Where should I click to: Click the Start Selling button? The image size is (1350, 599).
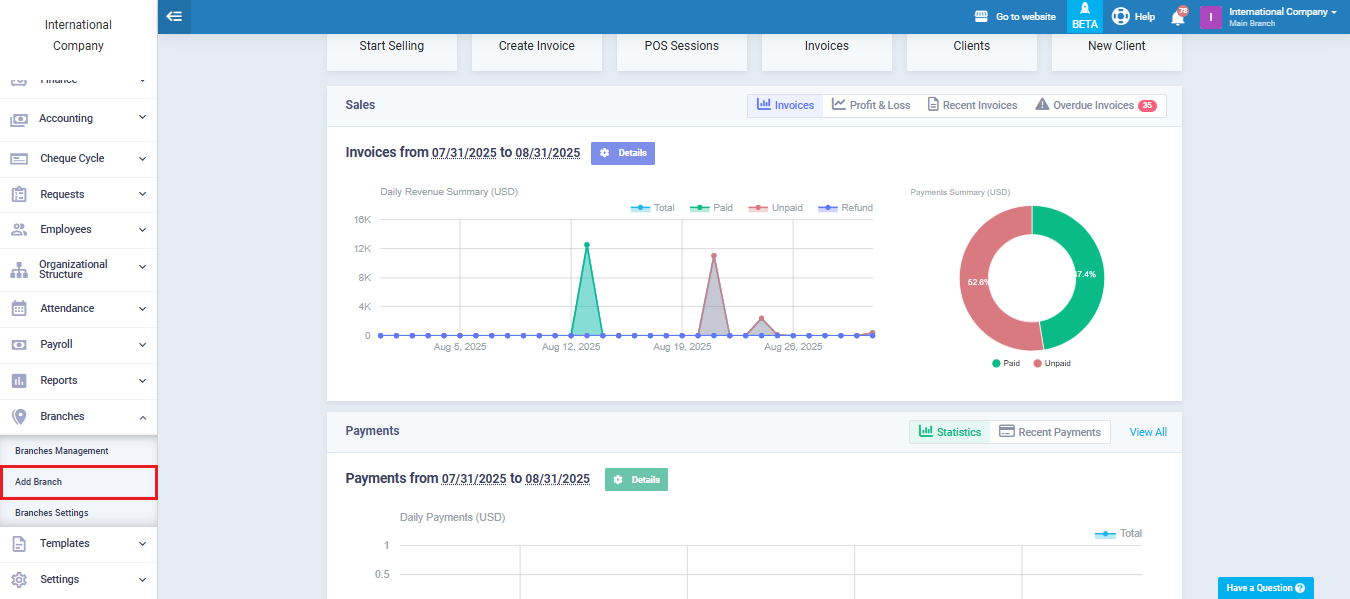point(391,46)
